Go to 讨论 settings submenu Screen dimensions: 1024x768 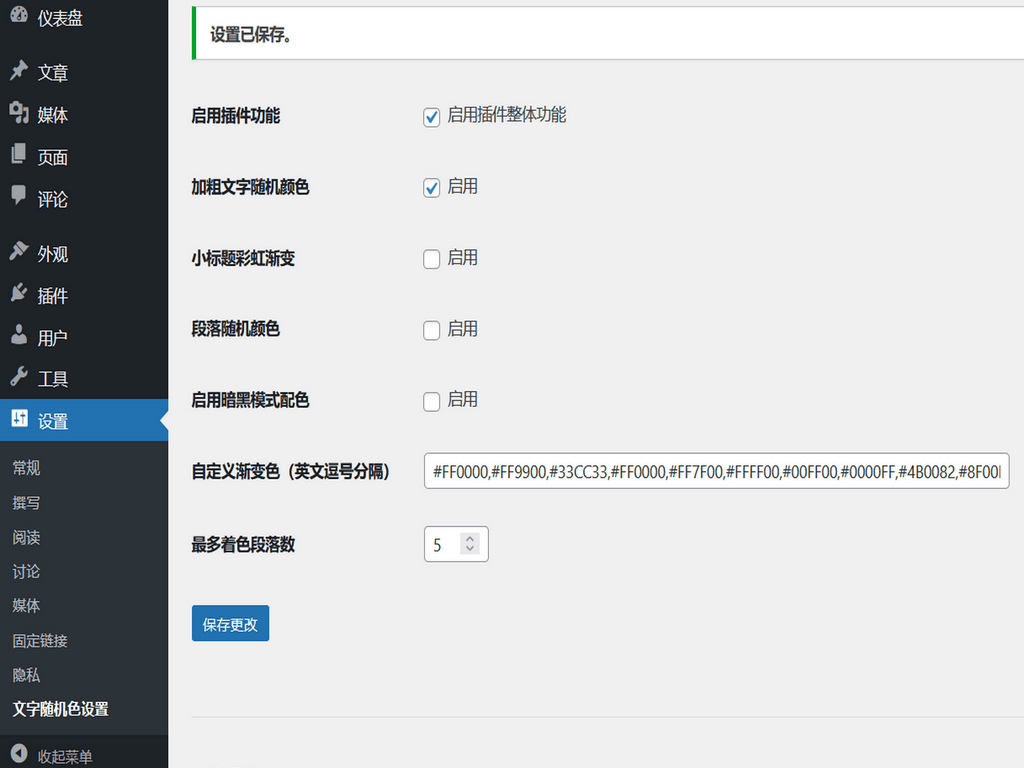[x=26, y=571]
